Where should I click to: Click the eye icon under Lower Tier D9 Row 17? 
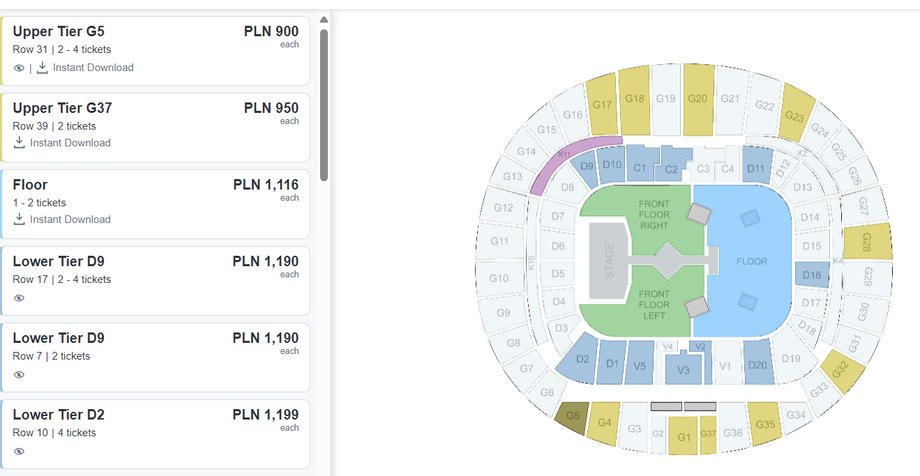tap(19, 298)
